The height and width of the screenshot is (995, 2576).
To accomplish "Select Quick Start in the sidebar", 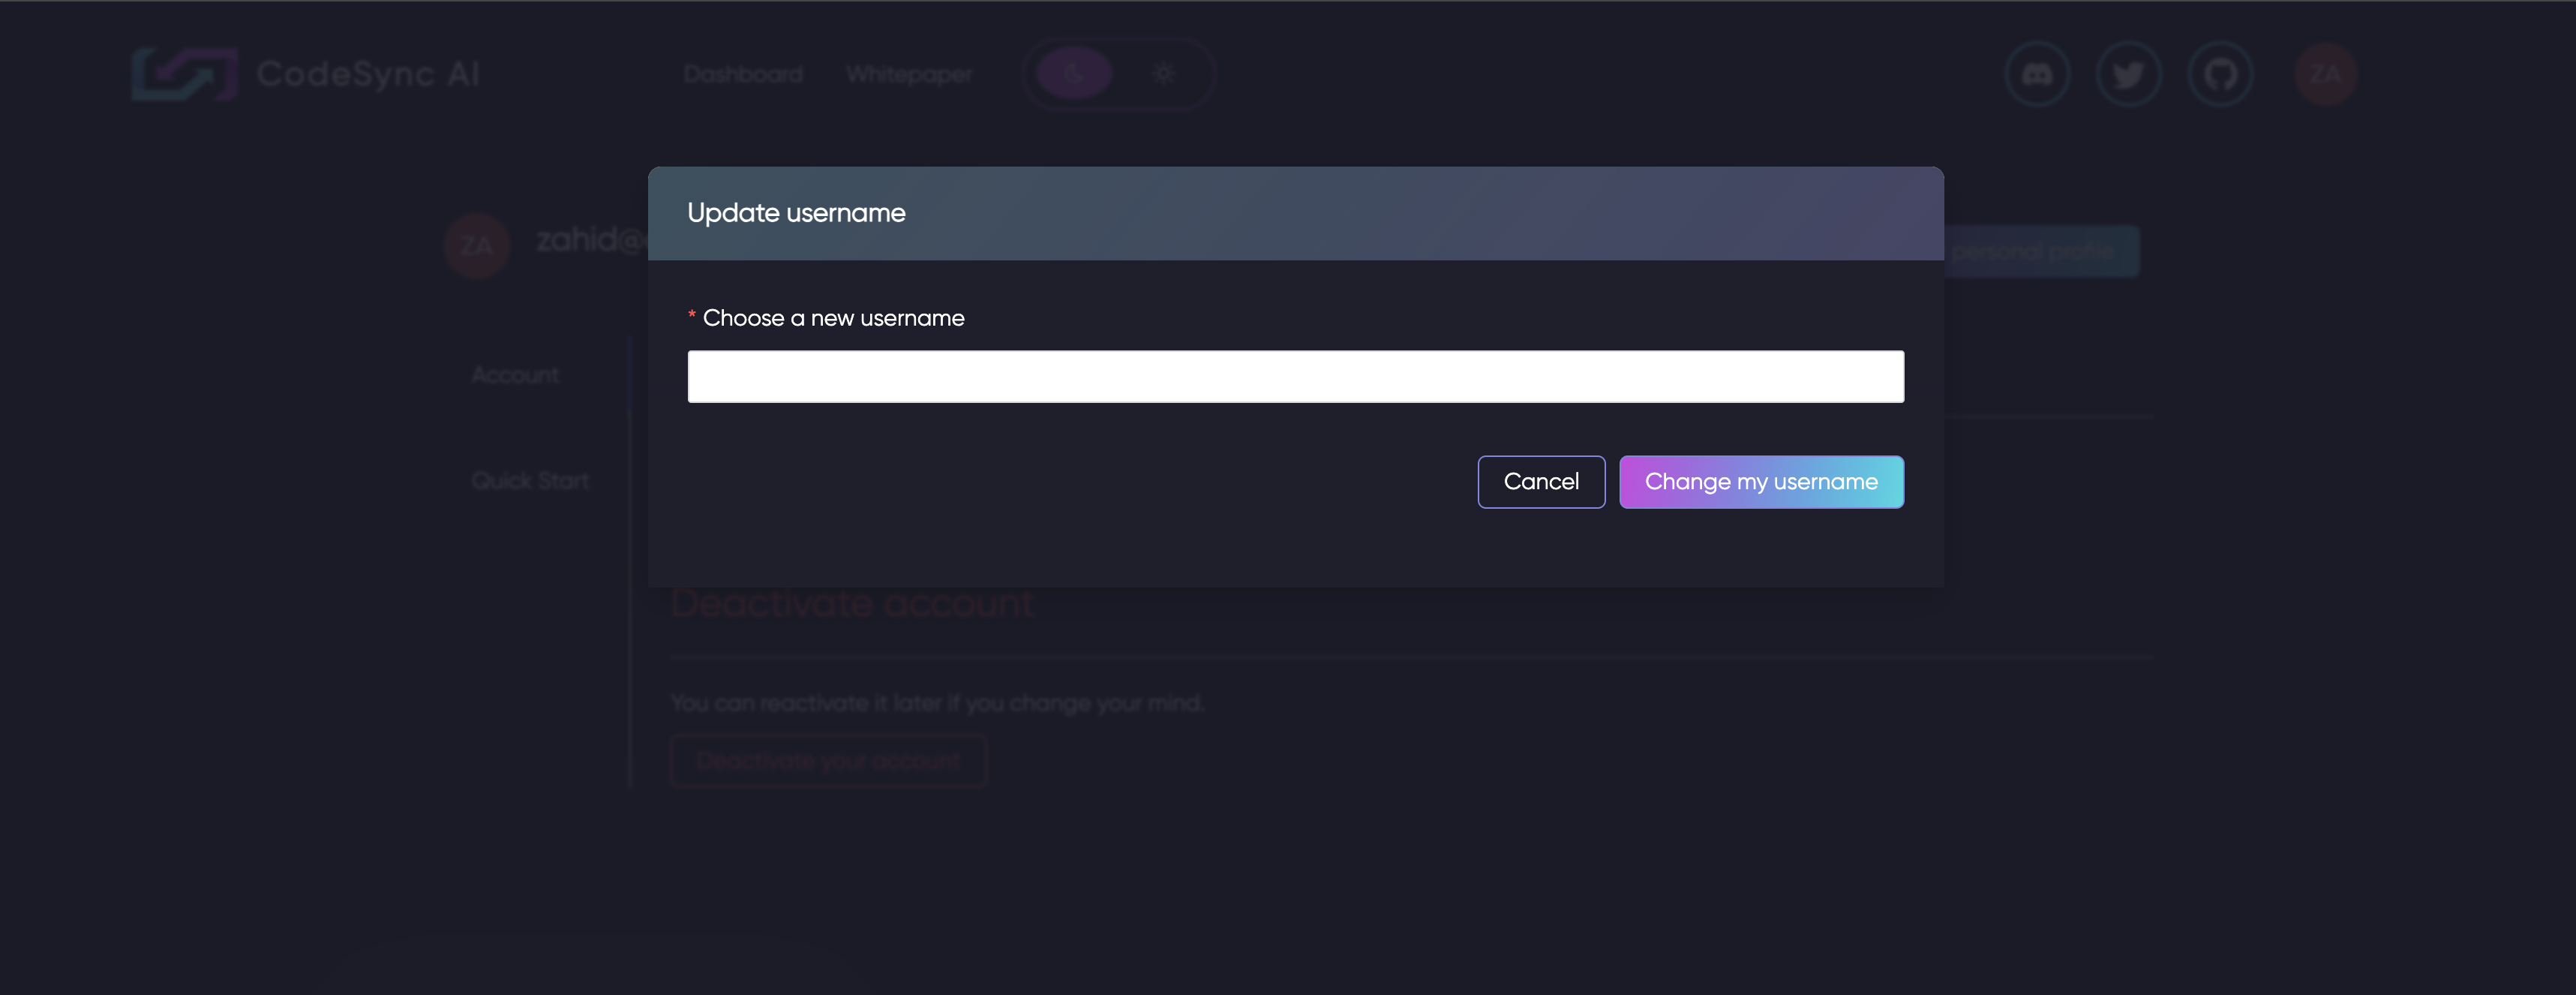I will (x=530, y=481).
